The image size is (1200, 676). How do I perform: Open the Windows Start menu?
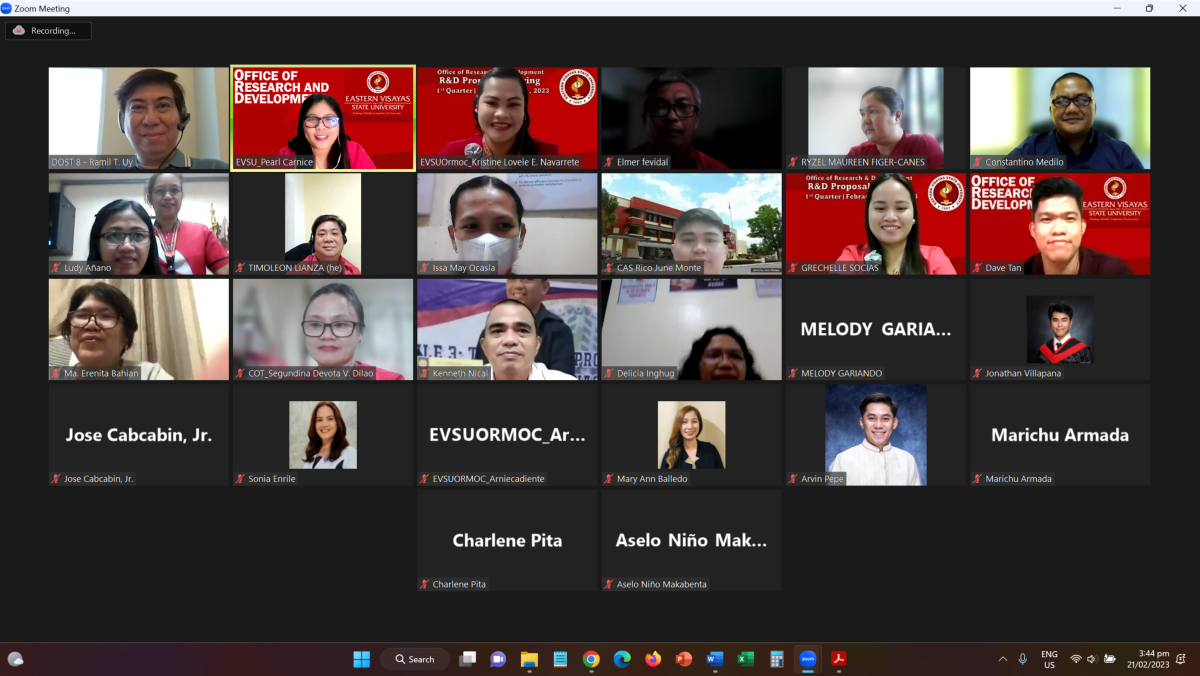coord(361,659)
